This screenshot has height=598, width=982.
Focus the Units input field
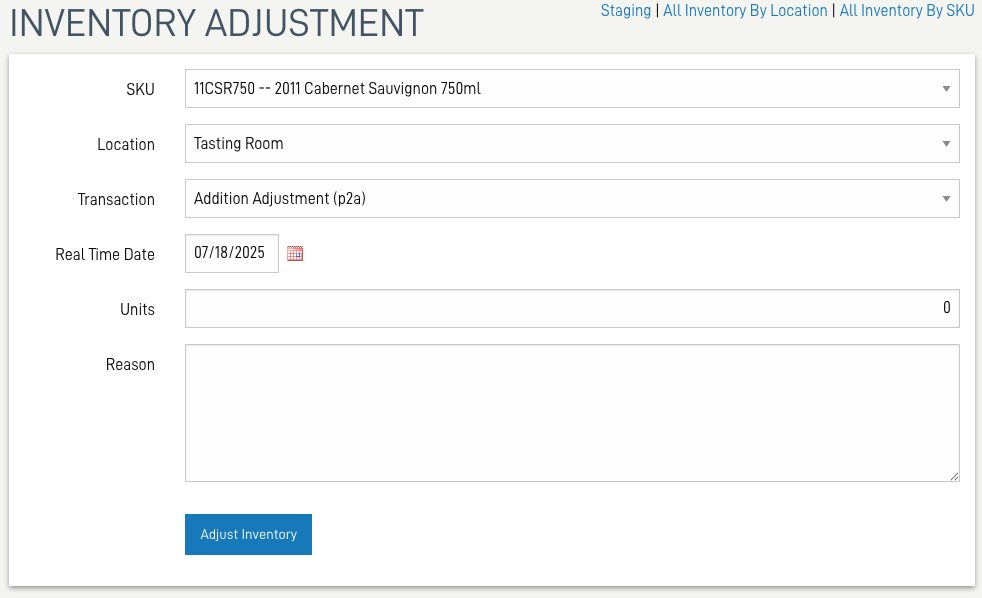pyautogui.click(x=572, y=309)
